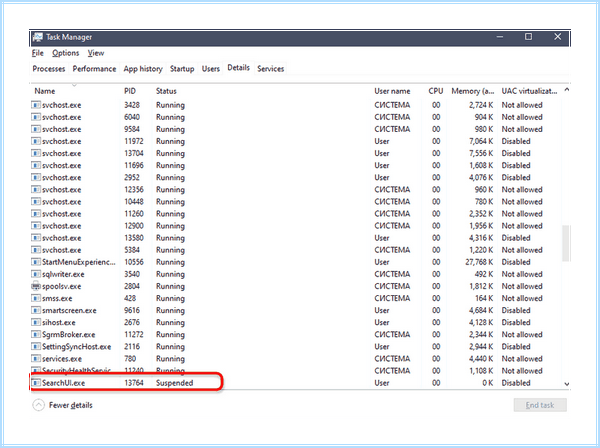This screenshot has height=448, width=600.
Task: Select the SgrmBroker.exe process name
Action: click(x=68, y=335)
